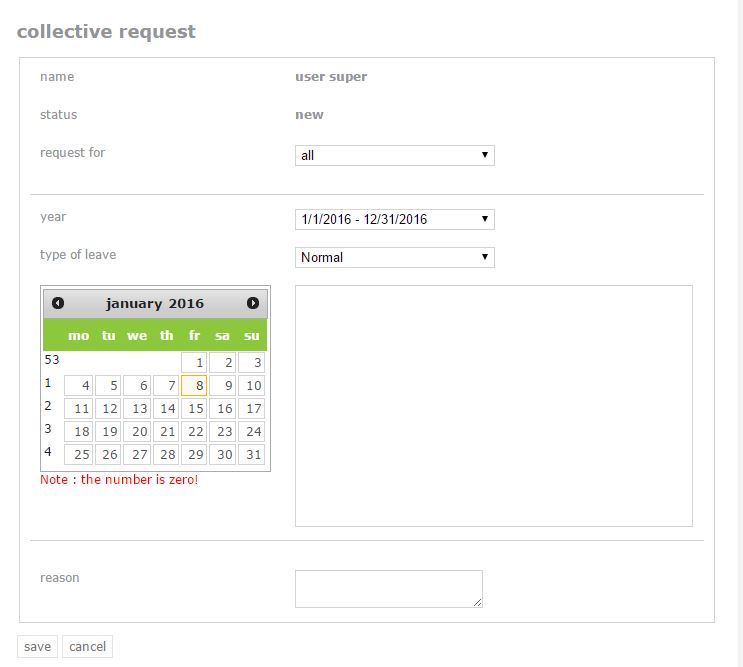Open the type of leave dropdown

(x=395, y=257)
